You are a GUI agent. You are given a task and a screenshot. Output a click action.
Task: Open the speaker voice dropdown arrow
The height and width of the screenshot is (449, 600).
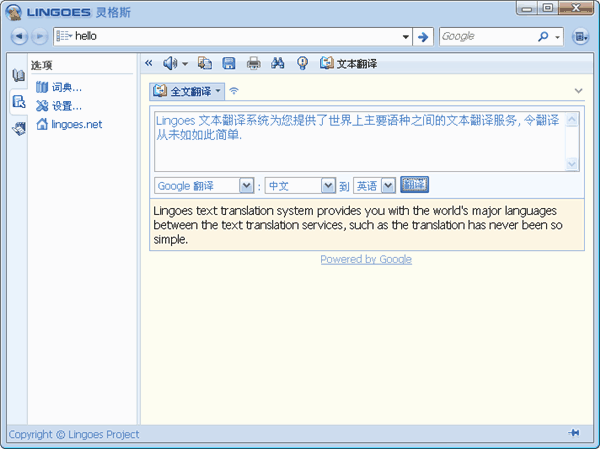point(185,64)
